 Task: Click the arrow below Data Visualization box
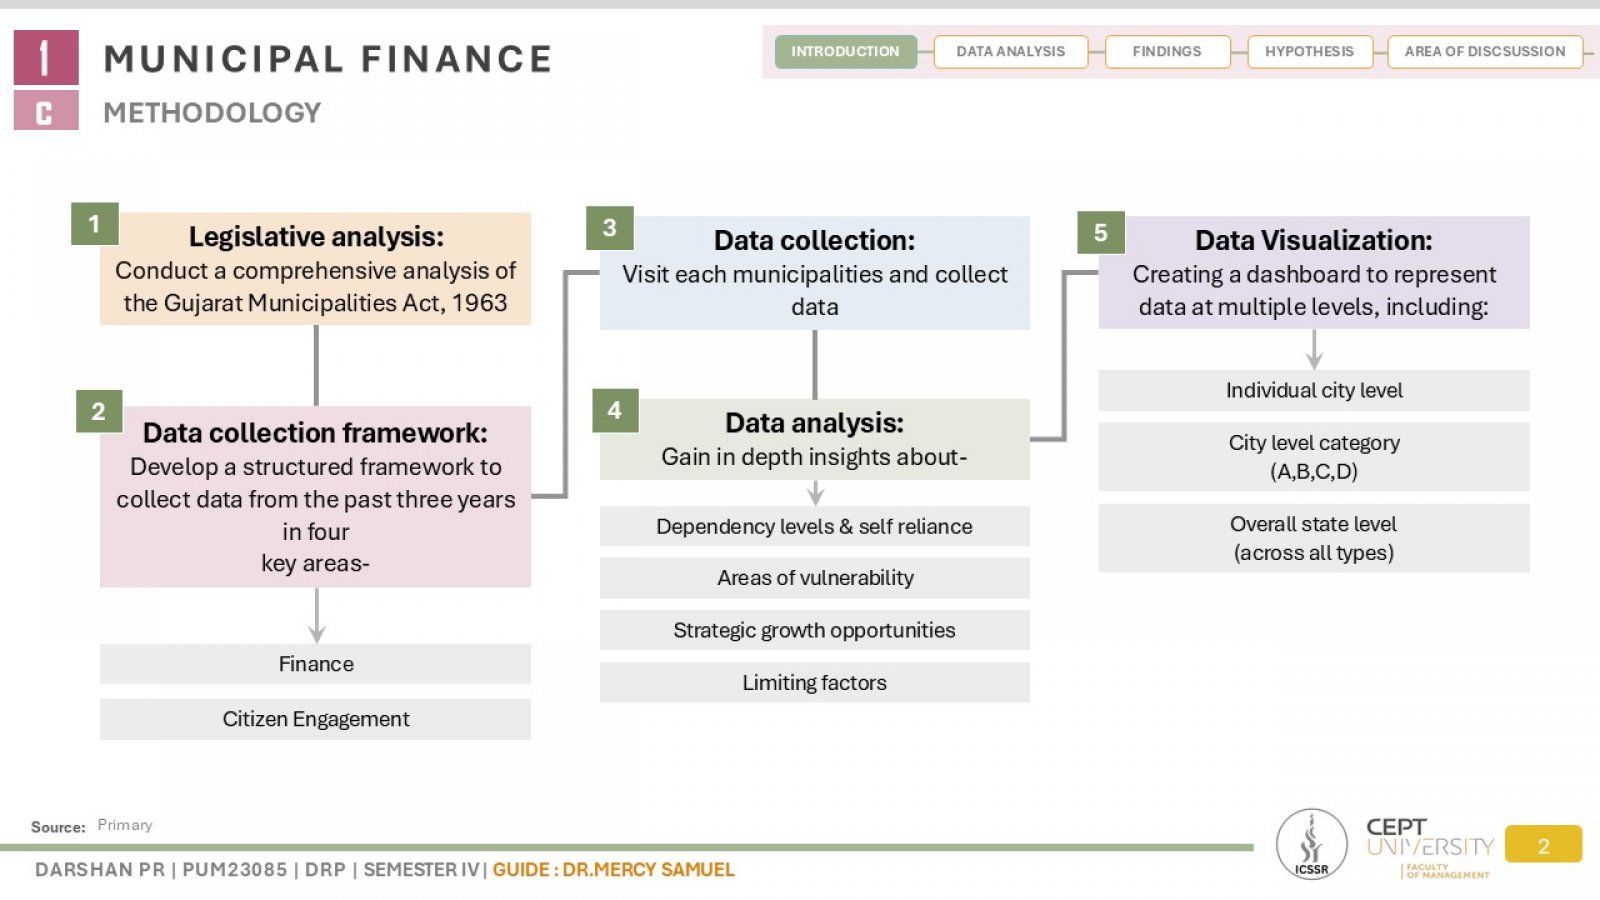tap(1314, 349)
